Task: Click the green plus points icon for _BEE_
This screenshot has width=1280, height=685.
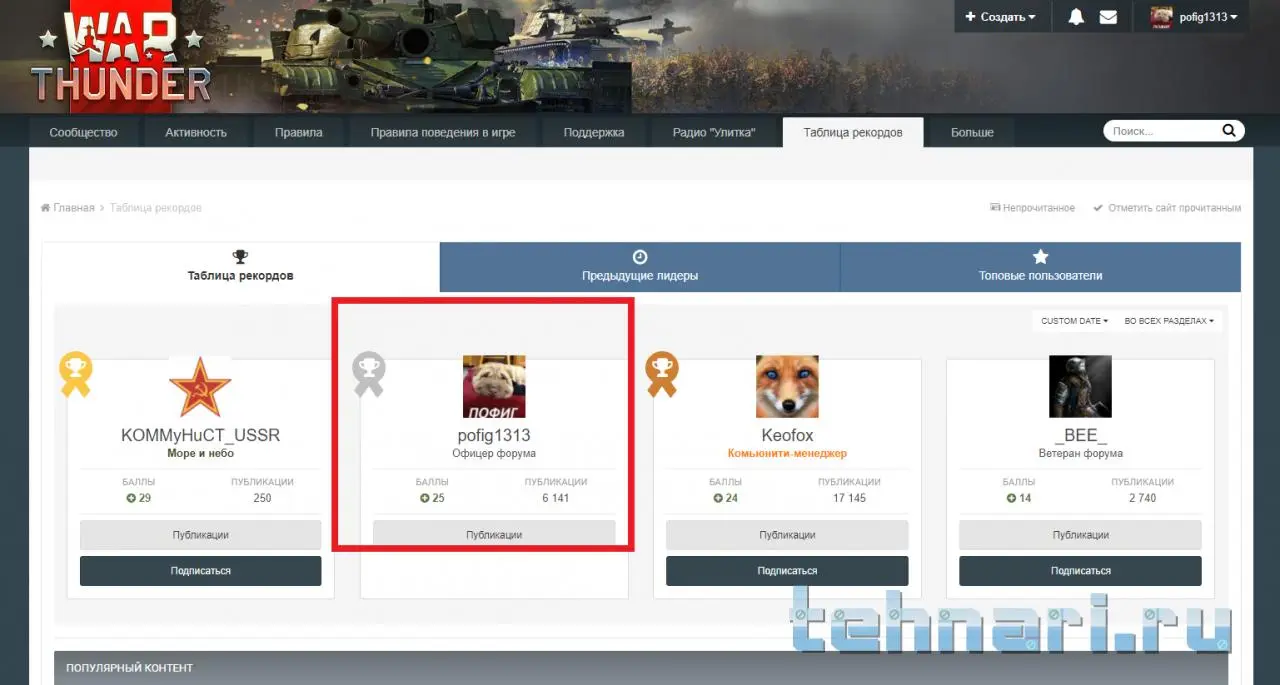Action: click(x=1011, y=498)
